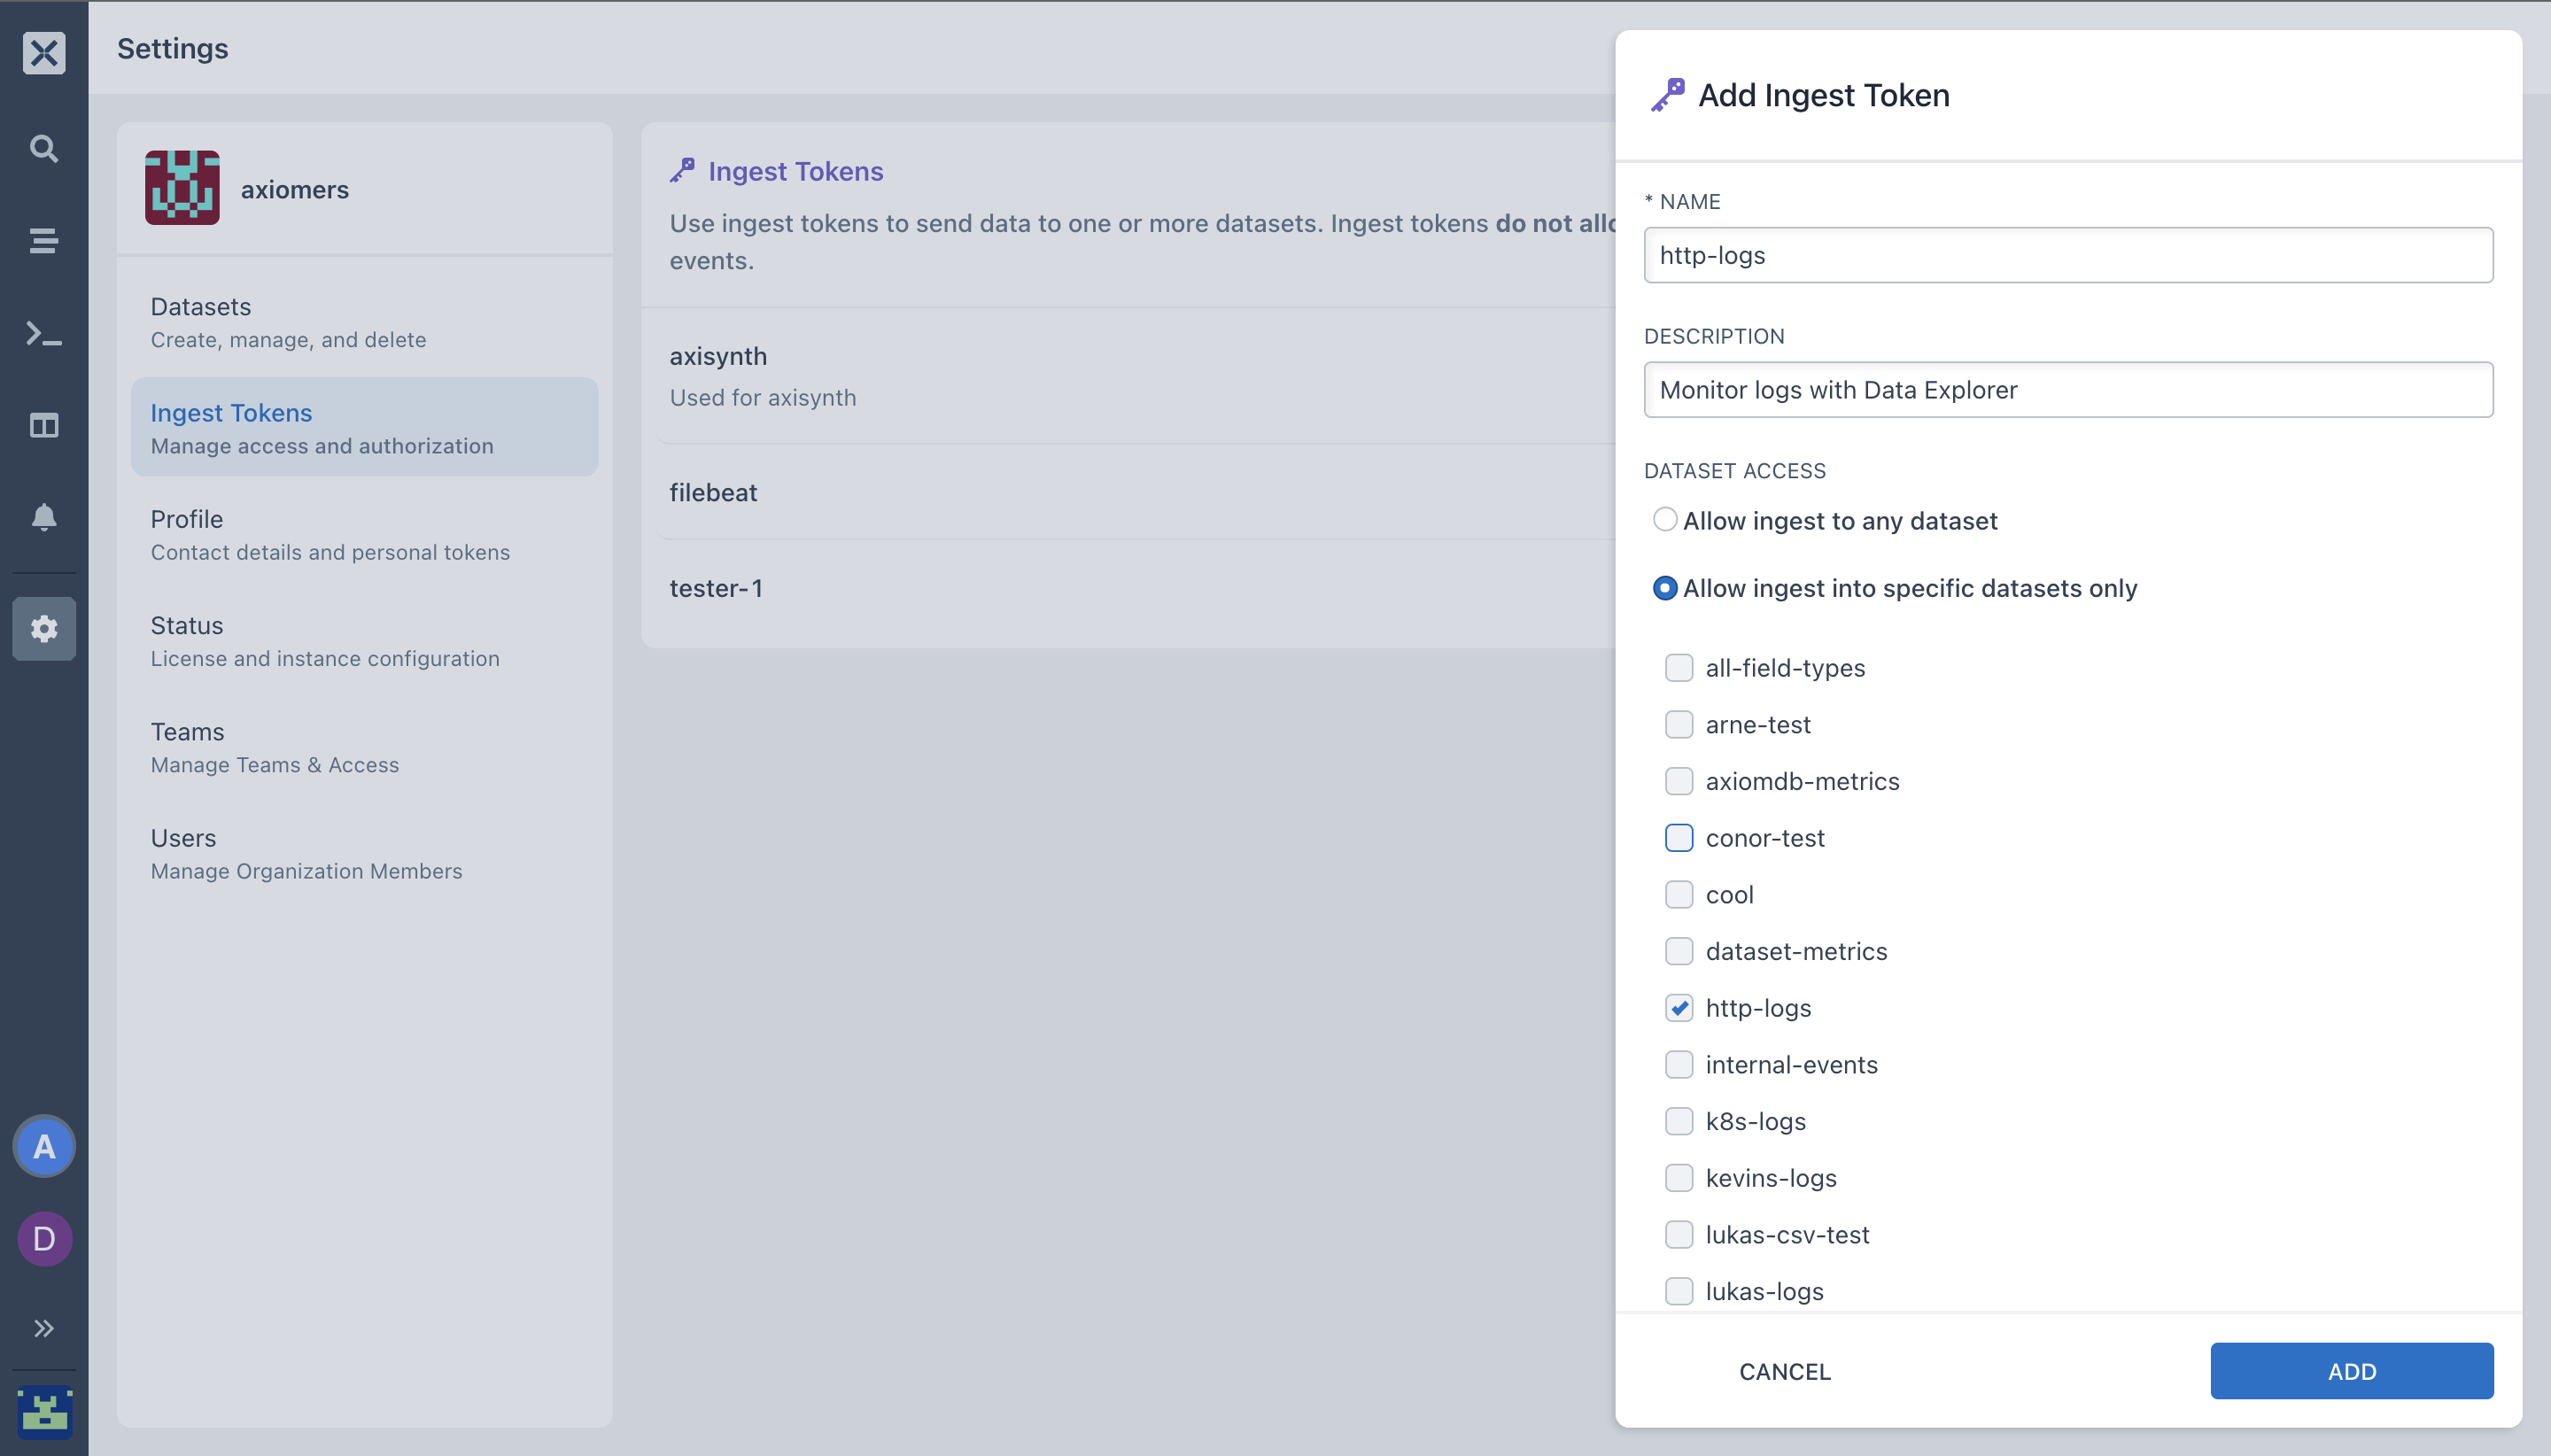Screen dimensions: 2551x1456
Task: Uncheck the http-logs dataset
Action: click(1678, 1008)
